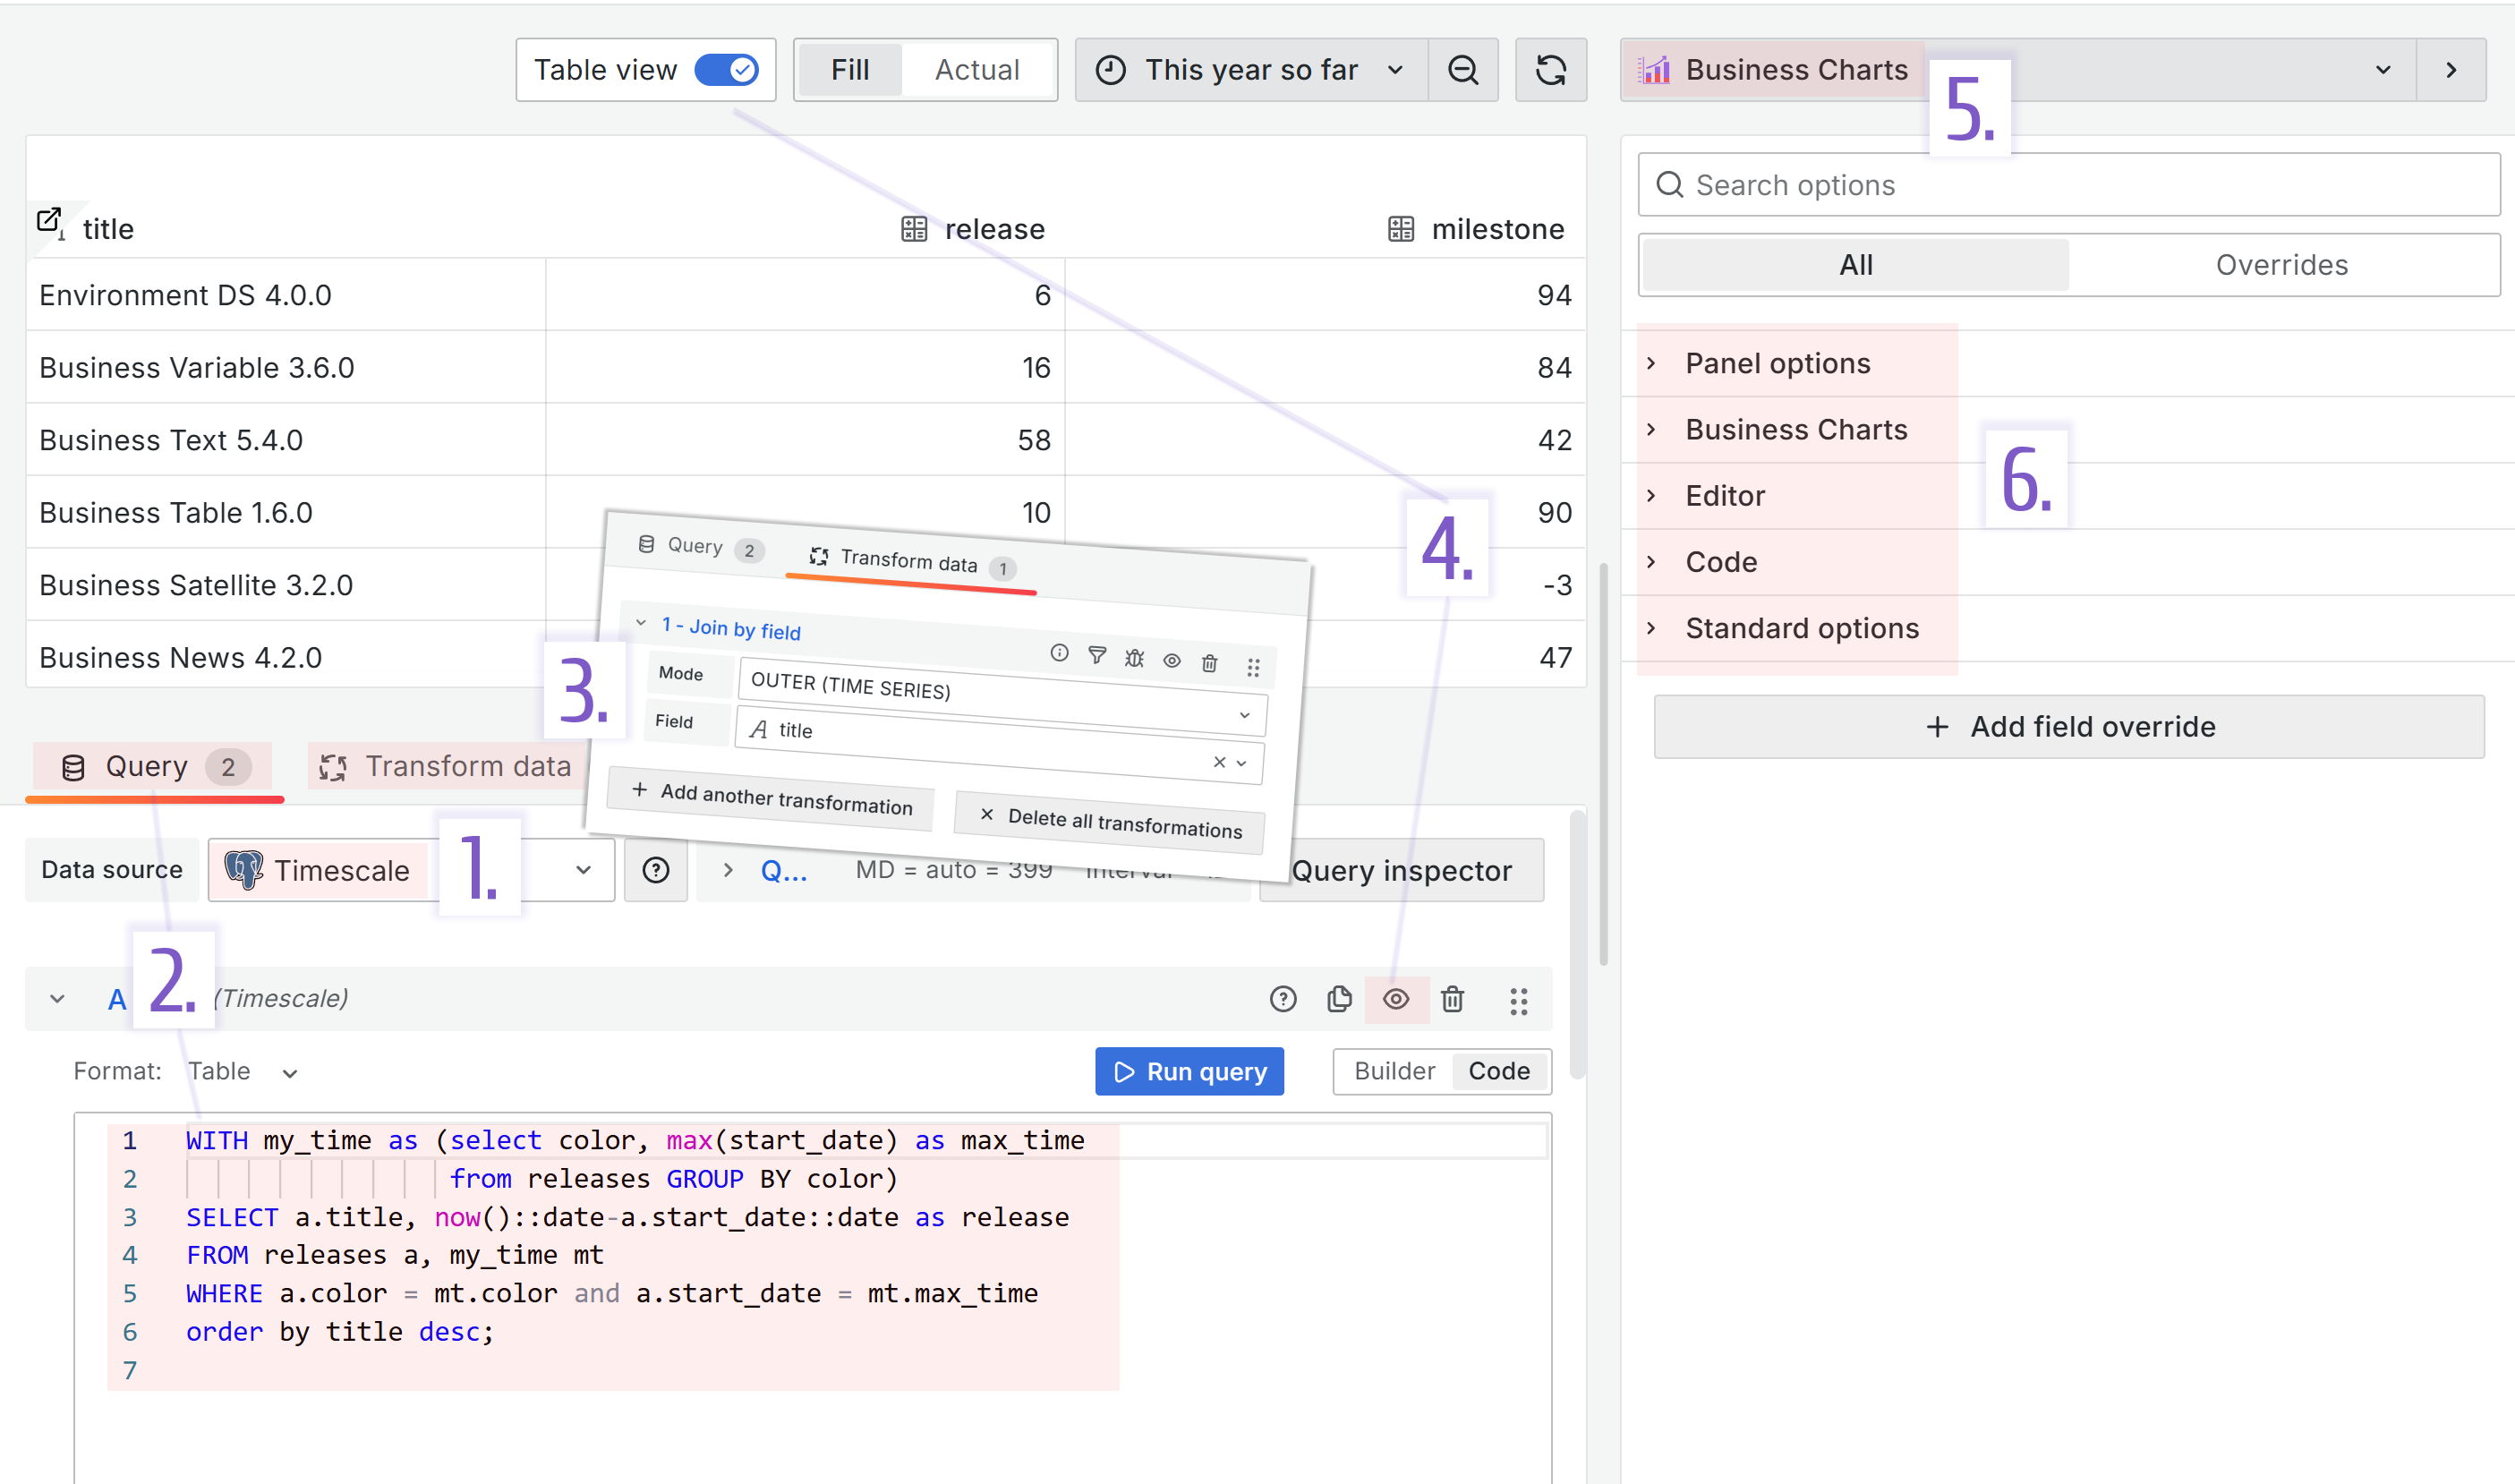
Task: Click the zoom out time range icon
Action: (x=1463, y=70)
